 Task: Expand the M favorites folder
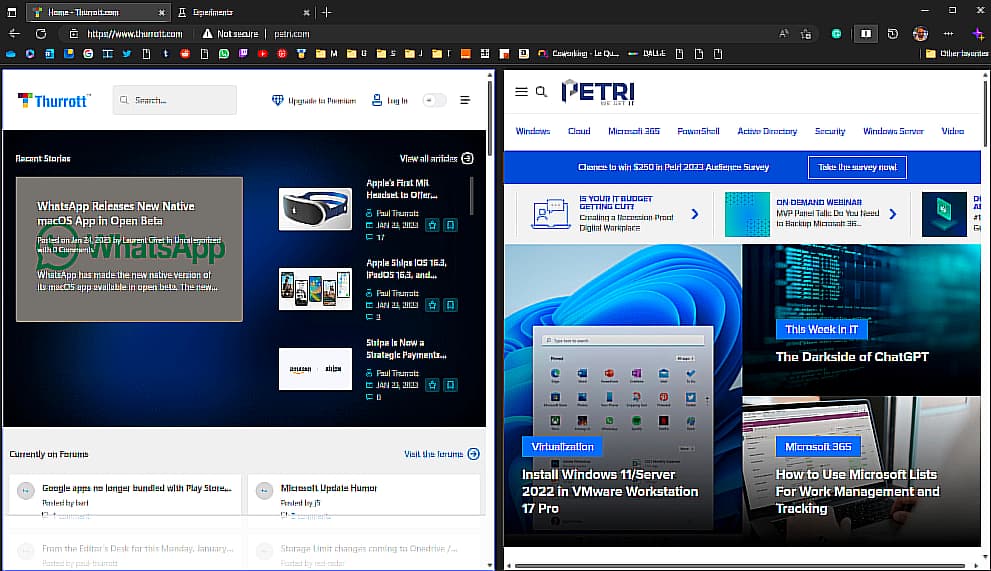coord(327,54)
